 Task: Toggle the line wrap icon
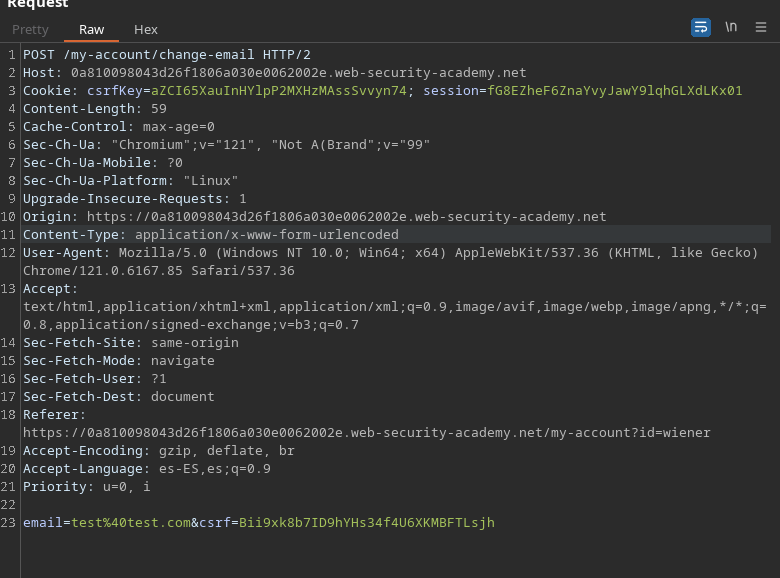tap(701, 28)
